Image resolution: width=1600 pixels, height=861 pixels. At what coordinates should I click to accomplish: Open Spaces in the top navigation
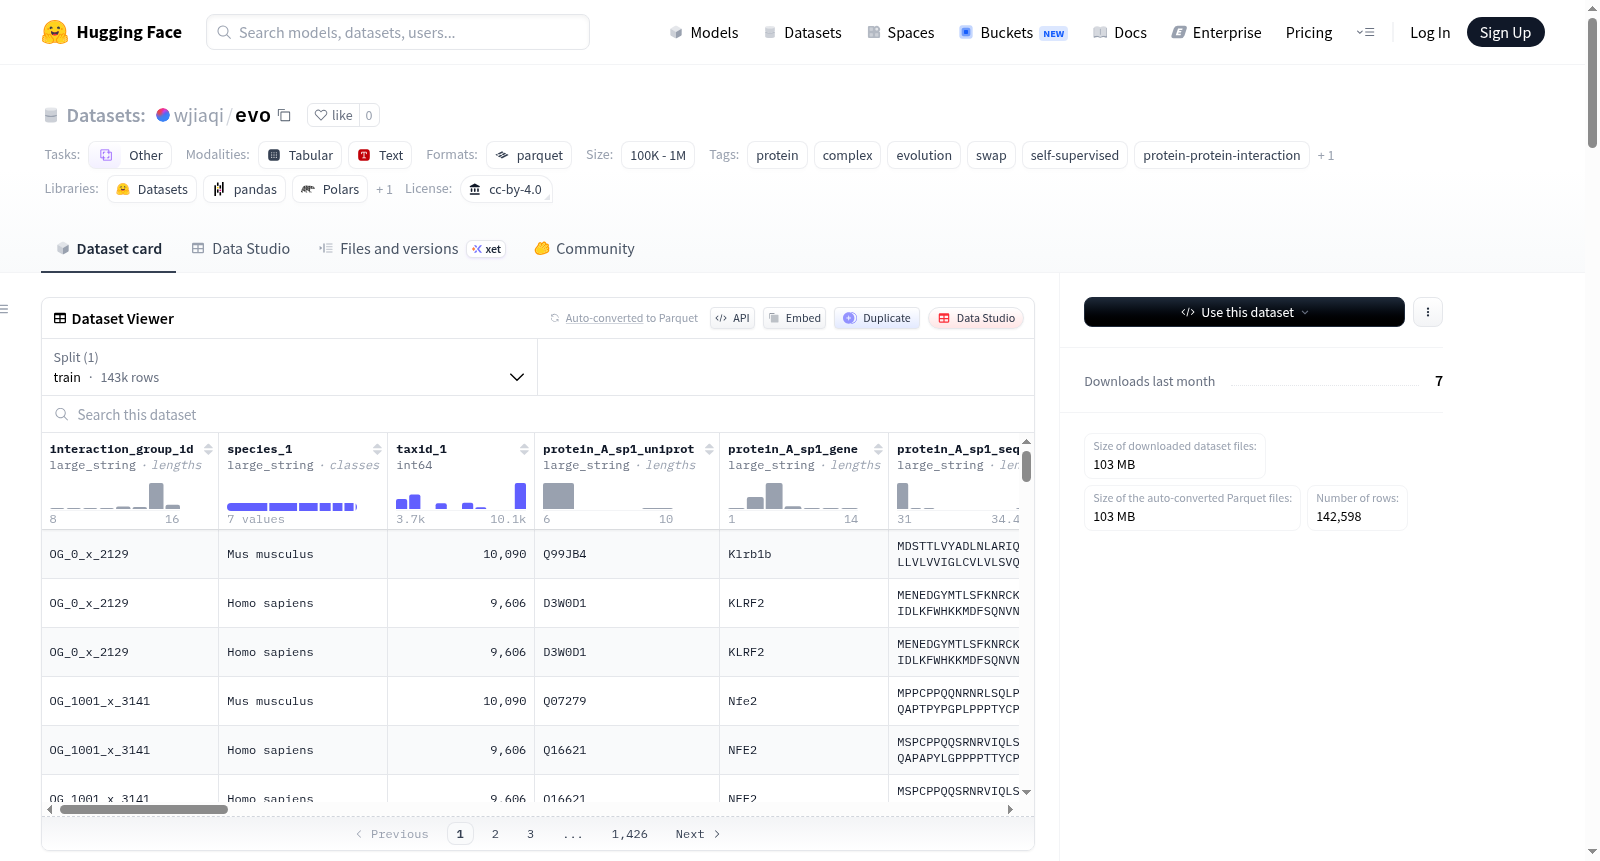pos(901,32)
